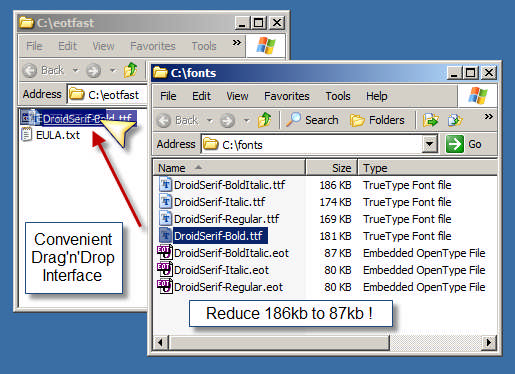Click Forward arrow in fonts window
Screen dimensions: 515x374
228,120
